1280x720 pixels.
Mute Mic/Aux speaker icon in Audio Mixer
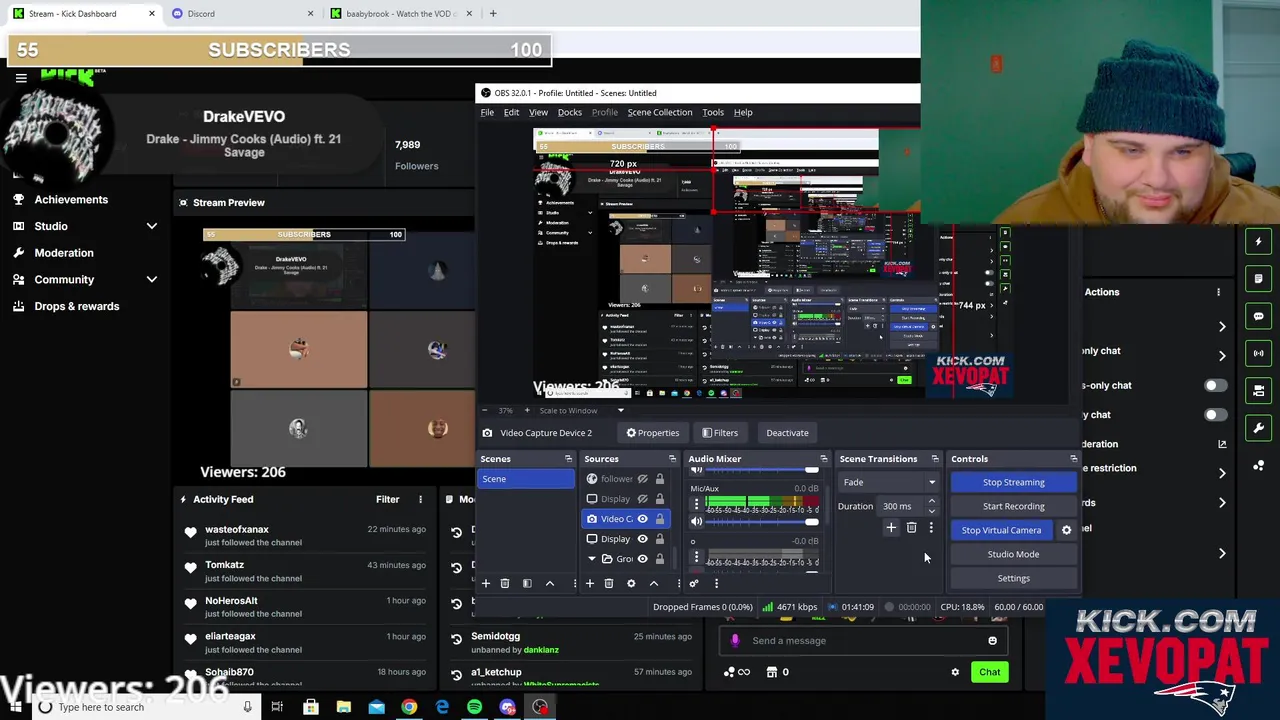(x=696, y=521)
